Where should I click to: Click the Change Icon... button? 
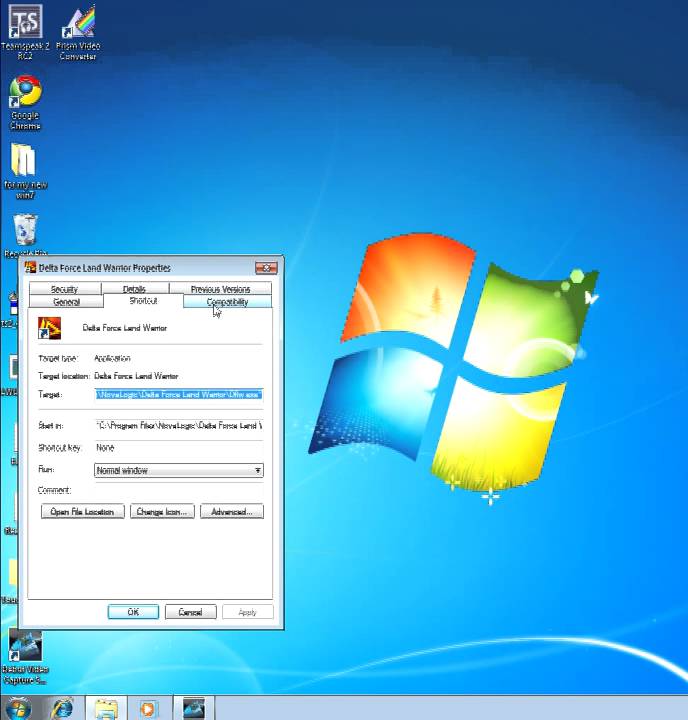click(162, 512)
